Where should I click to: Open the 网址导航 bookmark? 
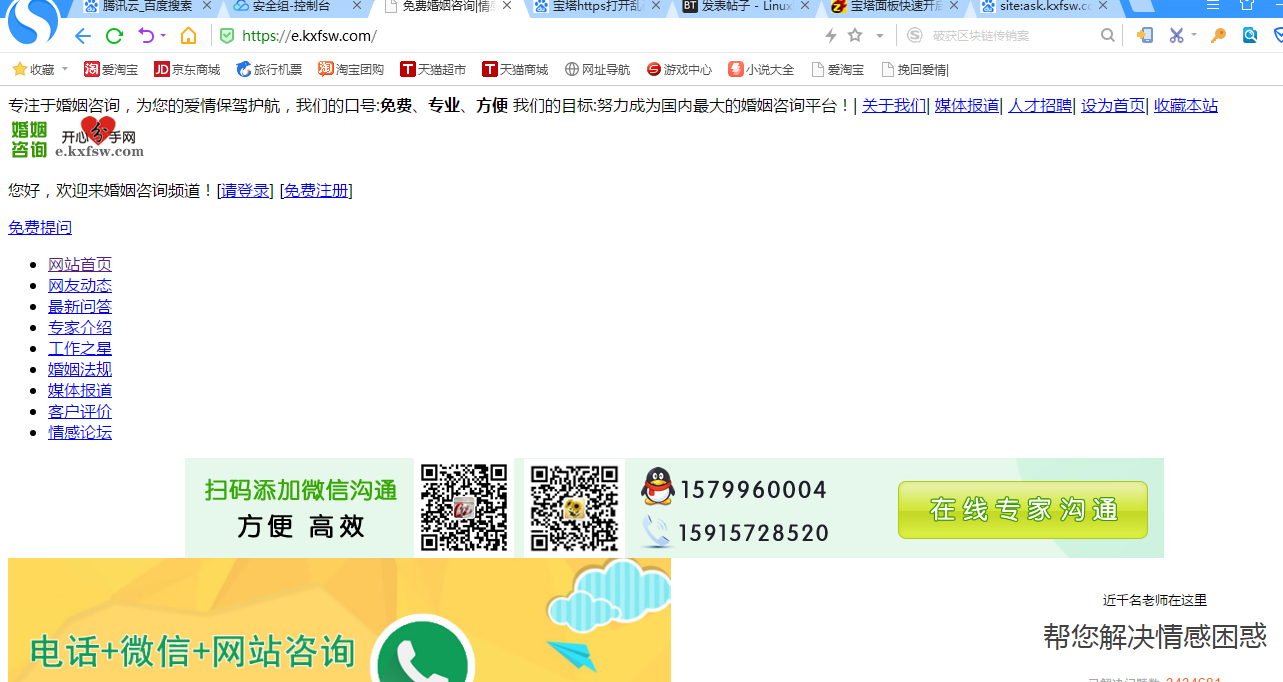(597, 69)
